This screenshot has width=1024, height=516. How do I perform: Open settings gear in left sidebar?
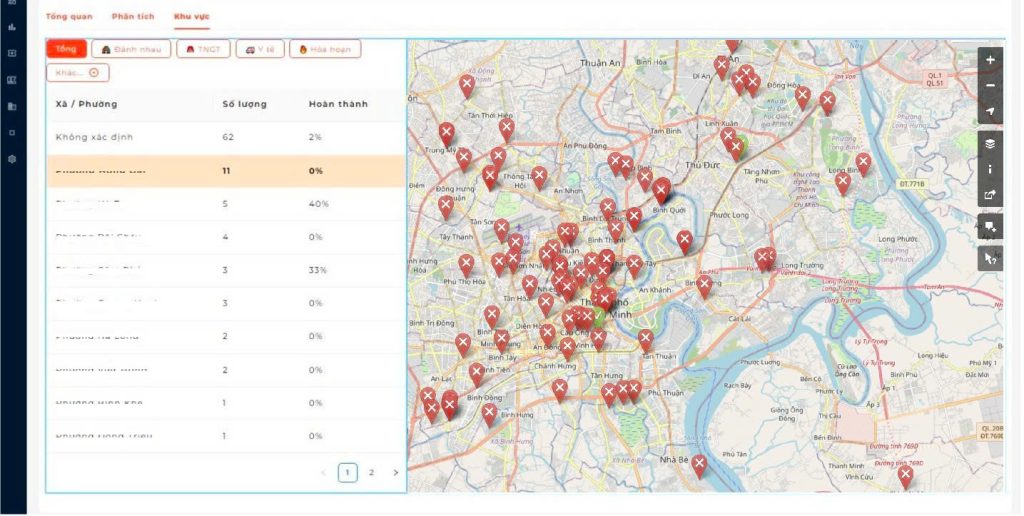(x=12, y=159)
